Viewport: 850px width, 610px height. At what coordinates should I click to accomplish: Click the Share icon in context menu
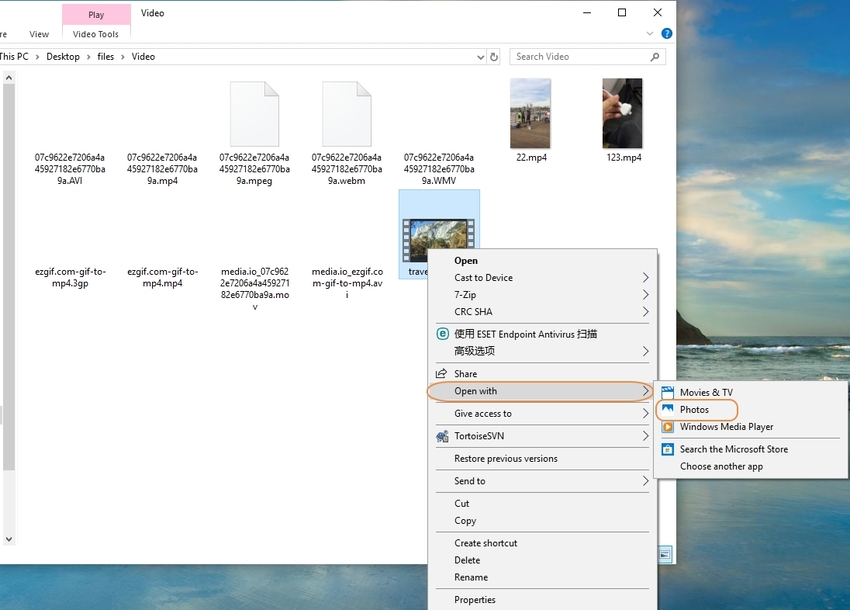click(x=443, y=374)
